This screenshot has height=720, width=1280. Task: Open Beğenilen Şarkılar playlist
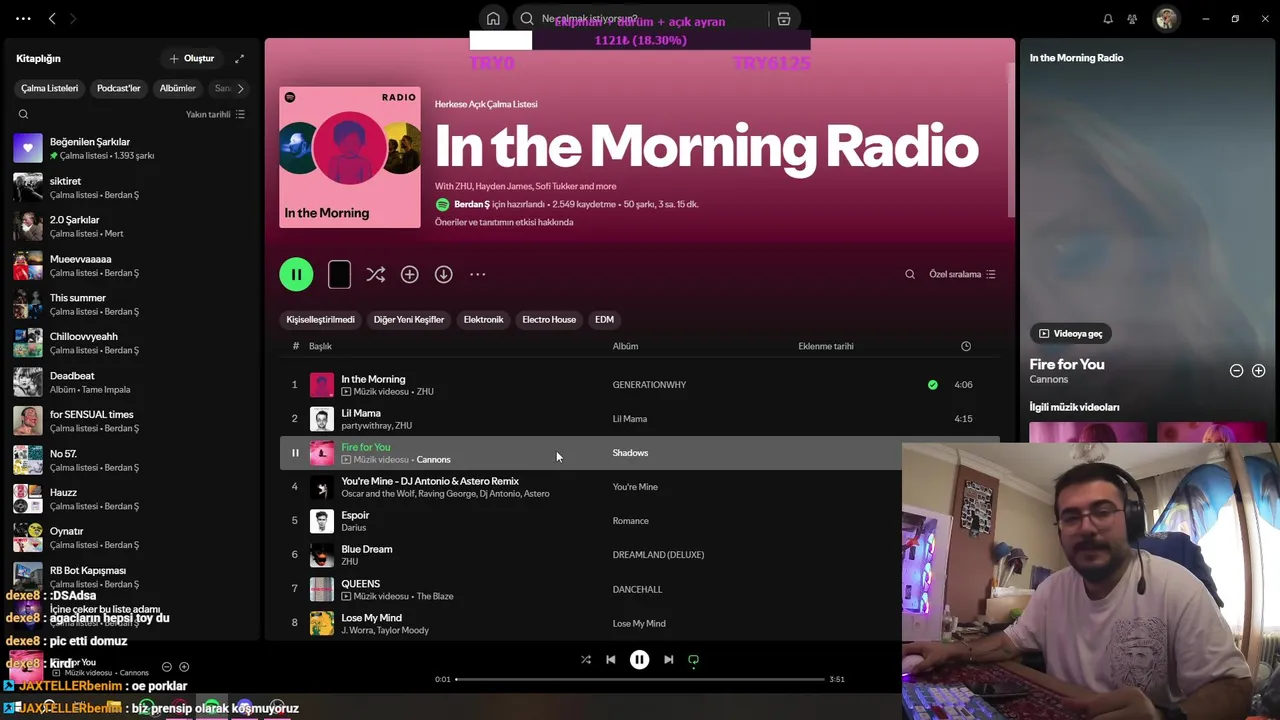pos(130,148)
